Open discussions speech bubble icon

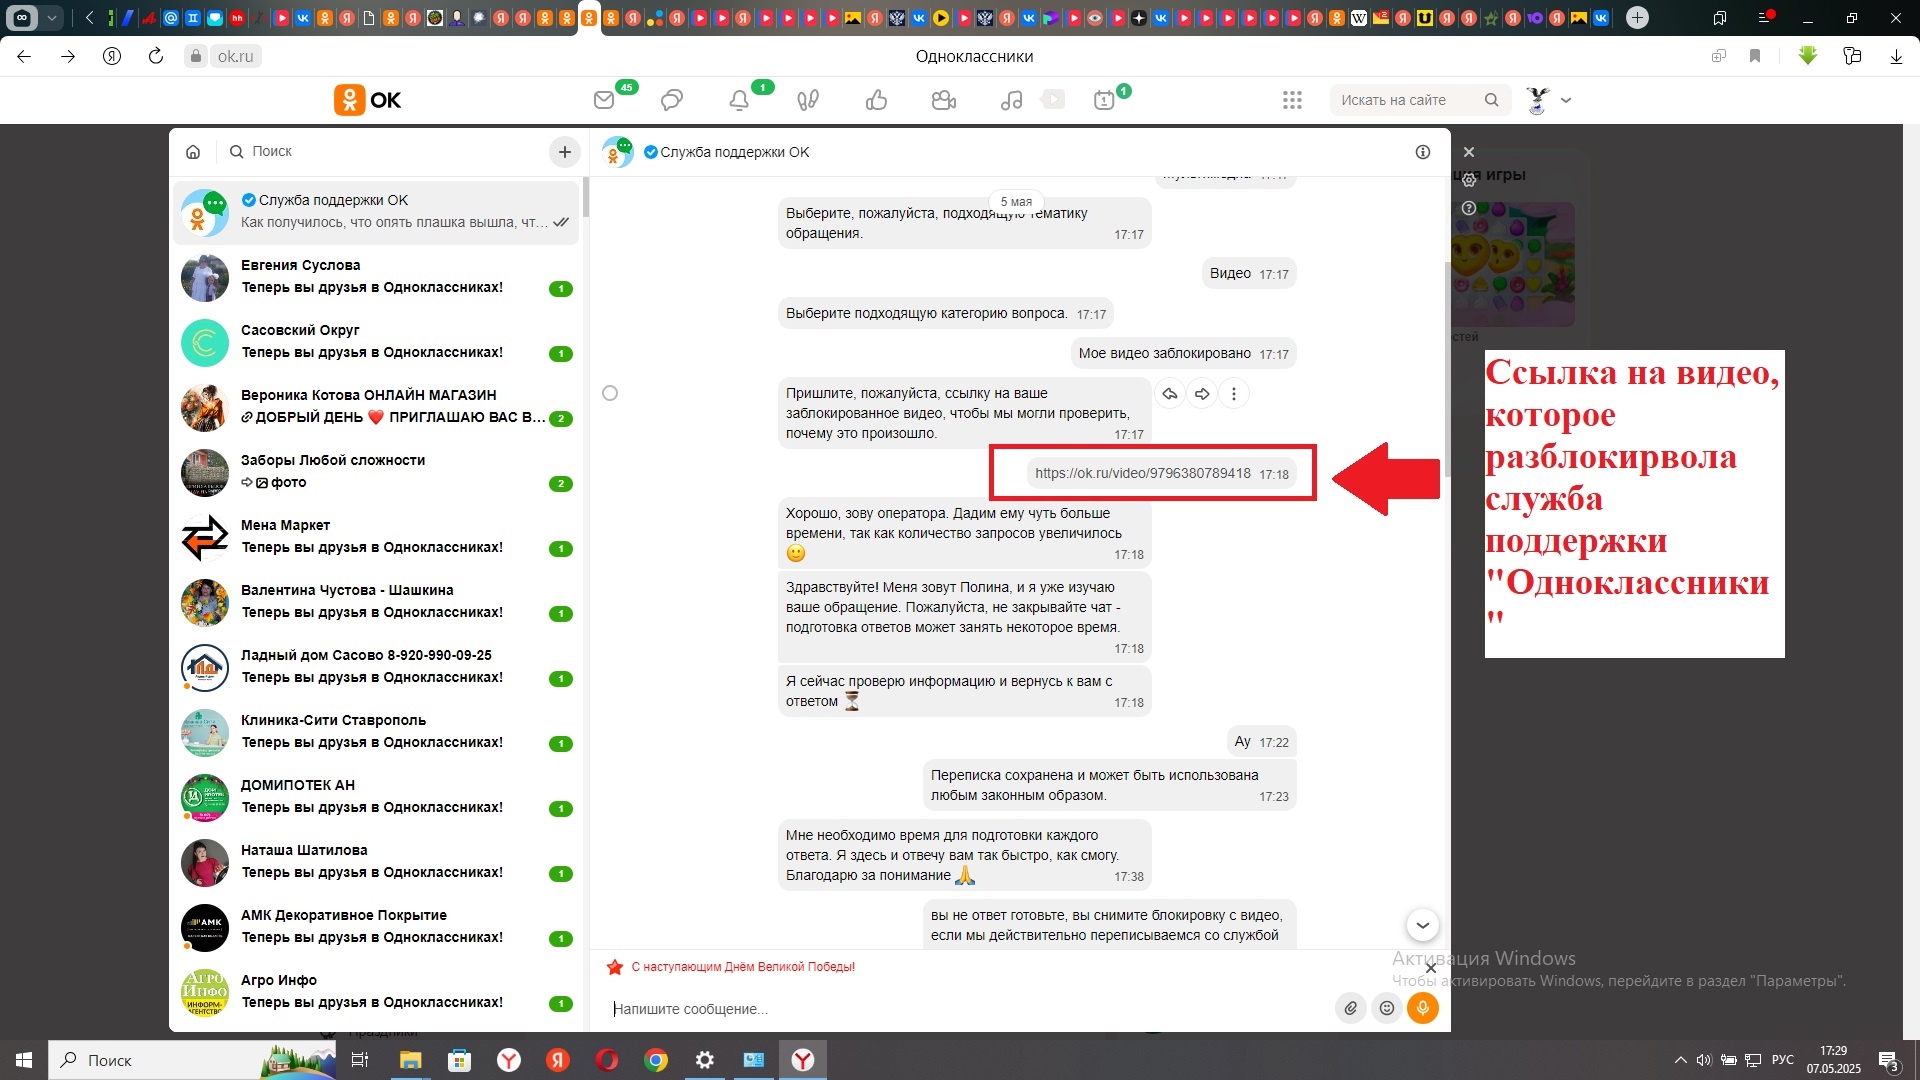(672, 100)
